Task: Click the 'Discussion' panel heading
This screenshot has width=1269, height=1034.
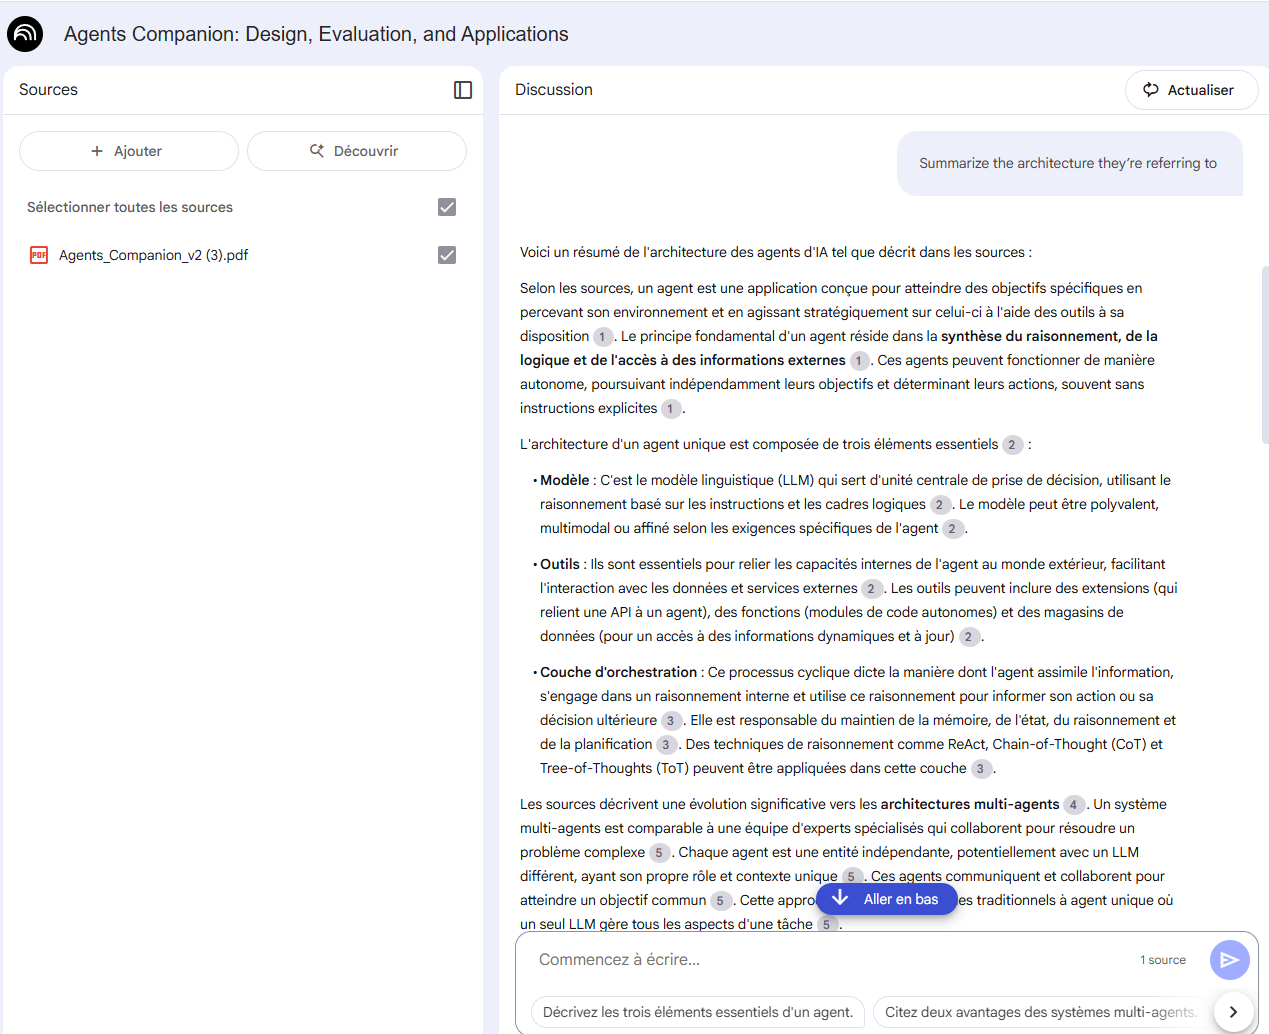Action: click(554, 90)
